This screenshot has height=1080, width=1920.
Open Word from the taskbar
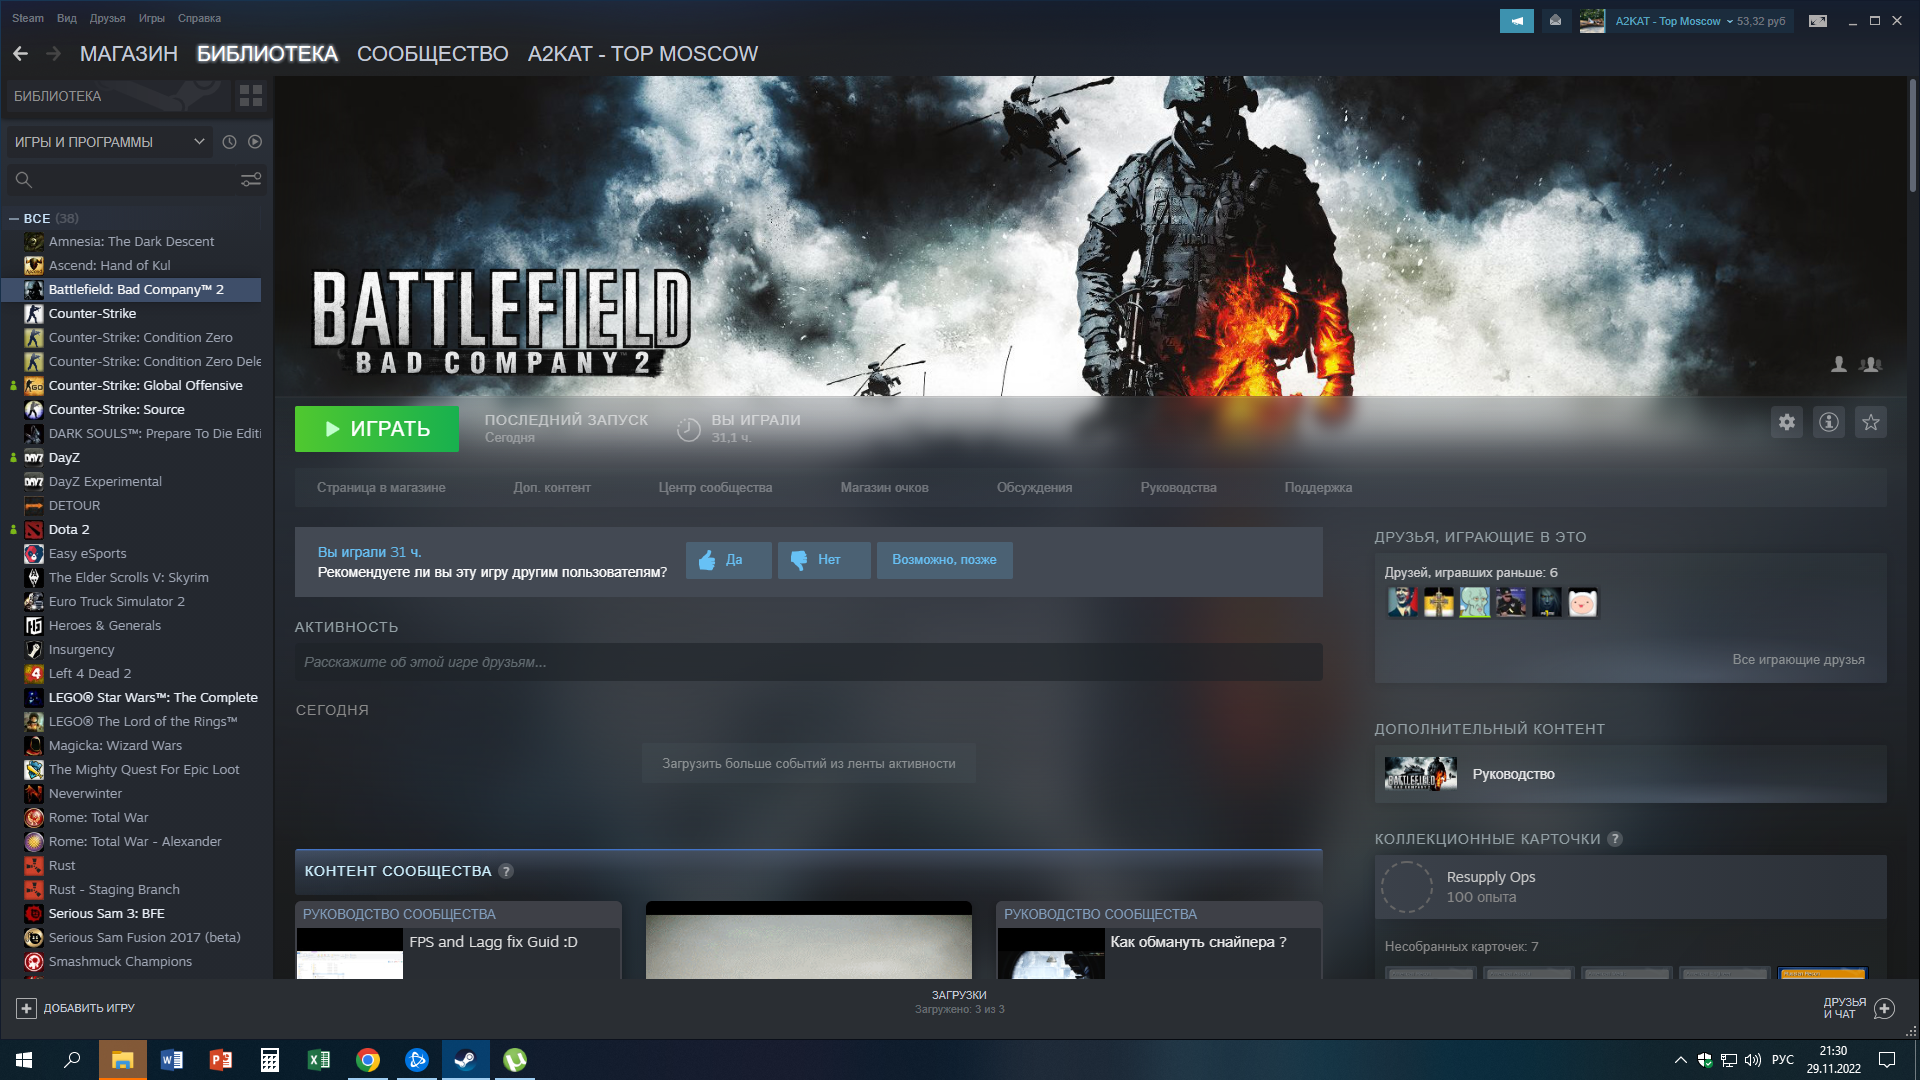(172, 1060)
